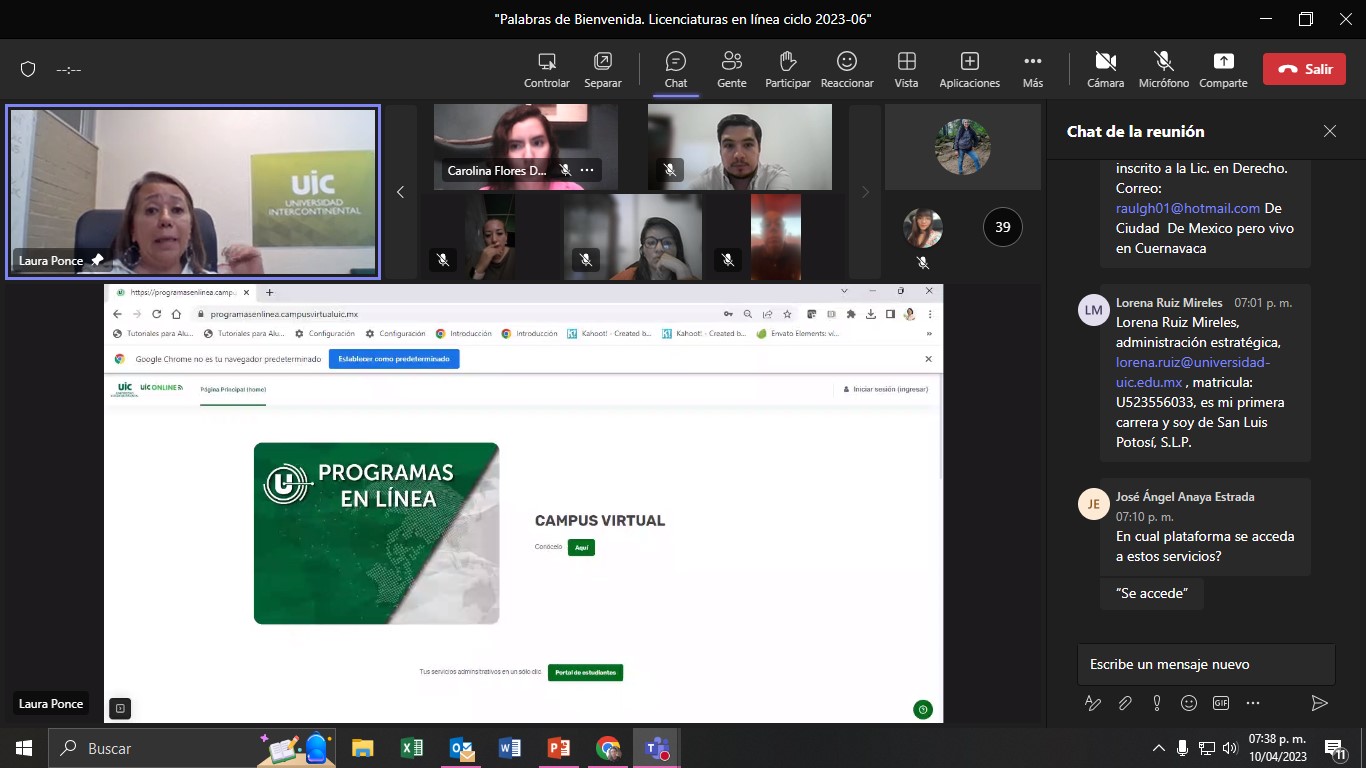Leave the meeting with Salir
Image resolution: width=1366 pixels, height=768 pixels.
(1304, 69)
